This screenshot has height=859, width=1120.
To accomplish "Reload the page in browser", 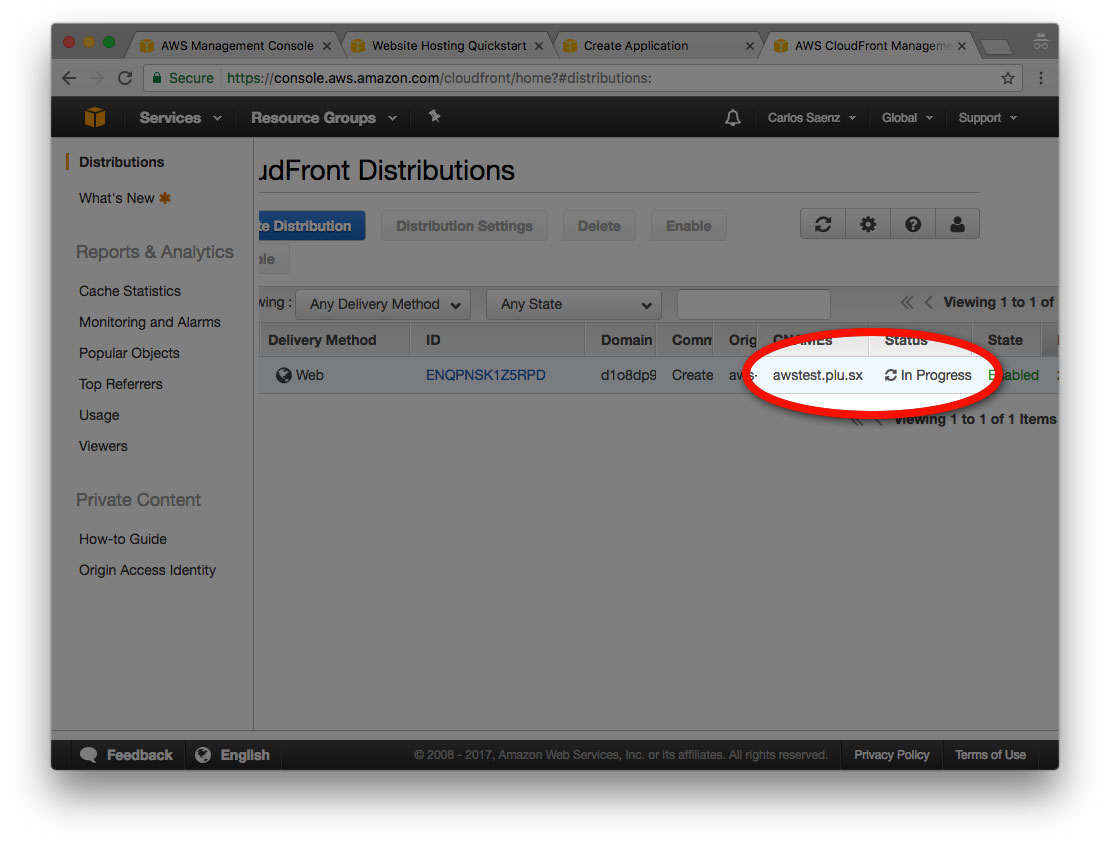I will click(125, 78).
